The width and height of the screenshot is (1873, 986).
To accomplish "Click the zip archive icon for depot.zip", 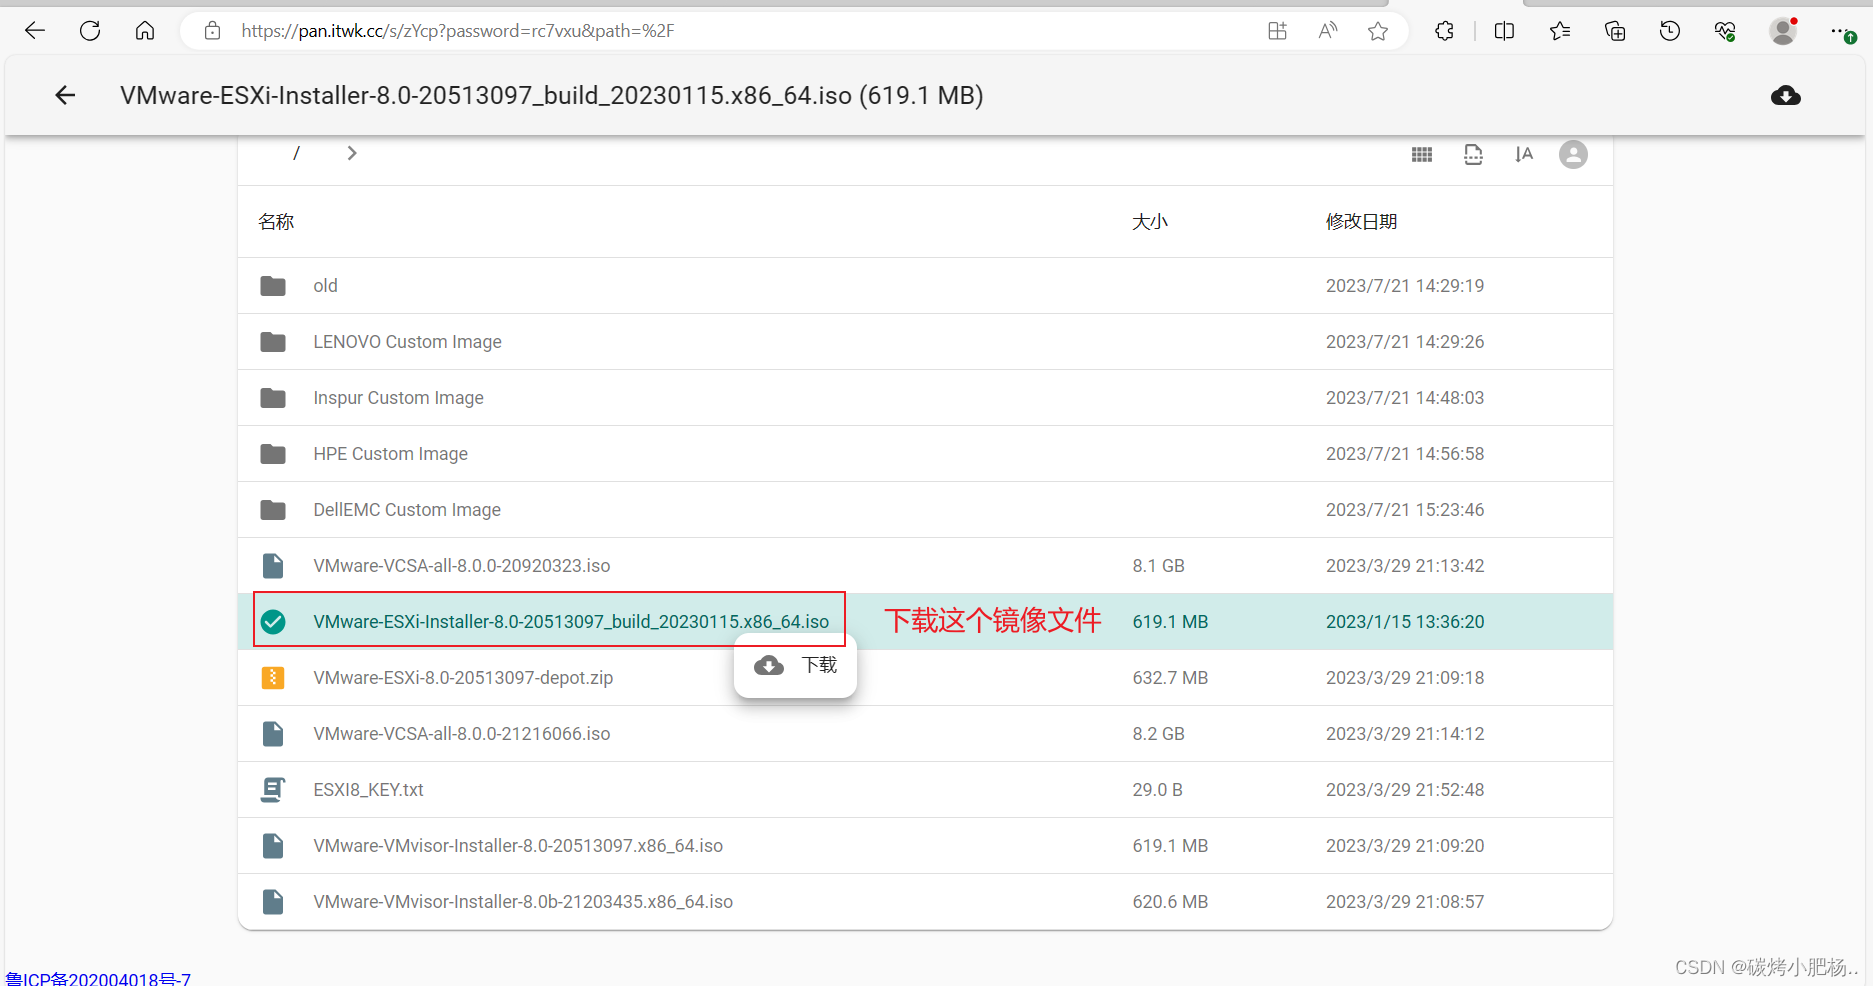I will 273,678.
